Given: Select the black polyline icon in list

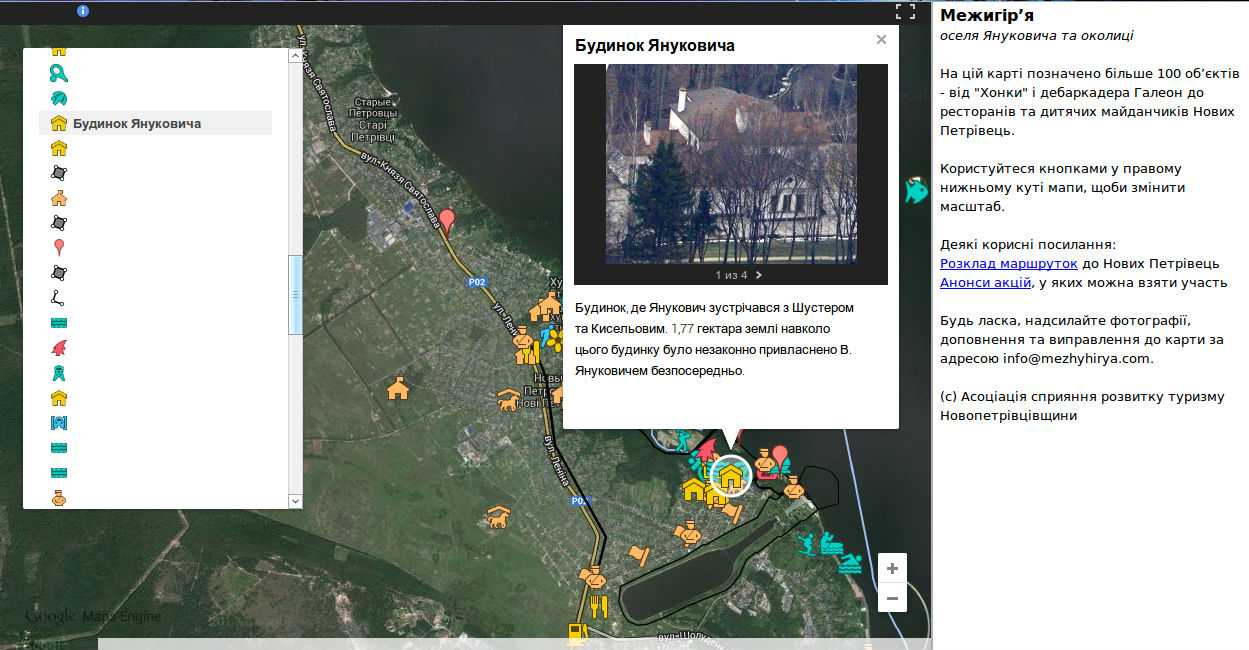Looking at the screenshot, I should 59,298.
